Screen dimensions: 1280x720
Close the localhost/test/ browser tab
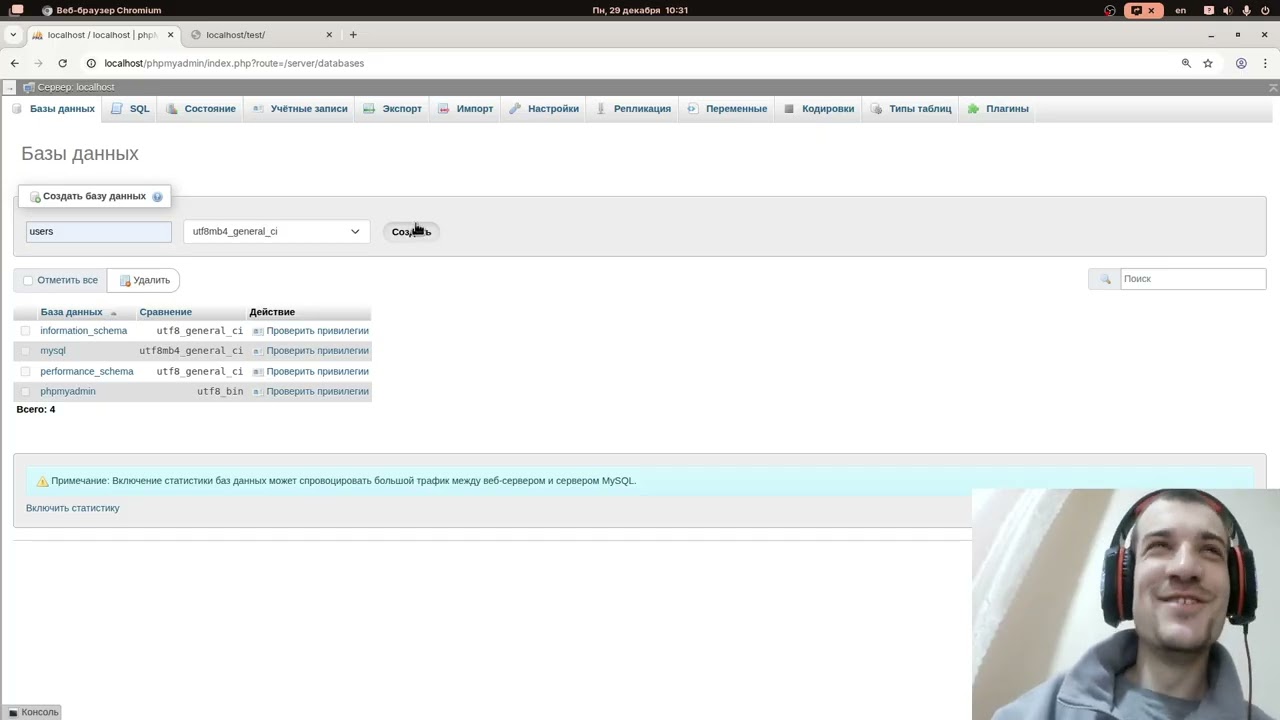pyautogui.click(x=329, y=35)
